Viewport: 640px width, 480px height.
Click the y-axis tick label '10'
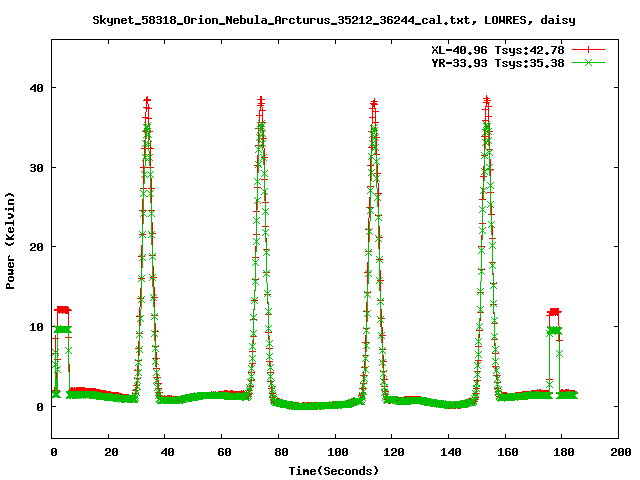[36, 327]
